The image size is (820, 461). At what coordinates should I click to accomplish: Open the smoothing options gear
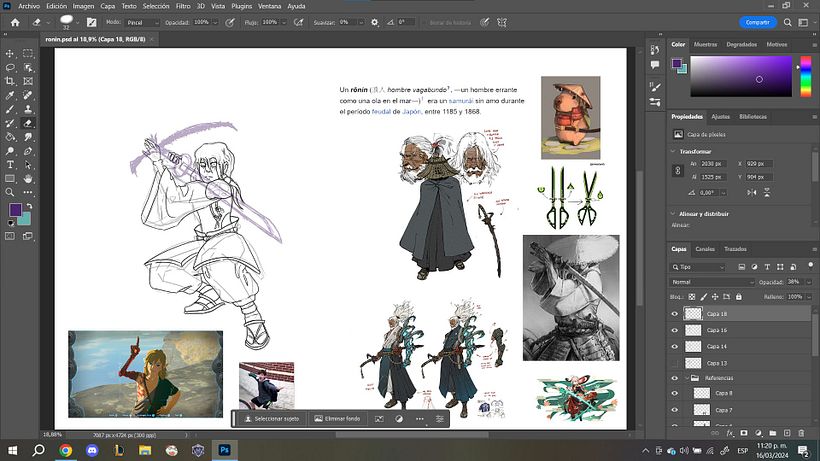click(x=374, y=22)
